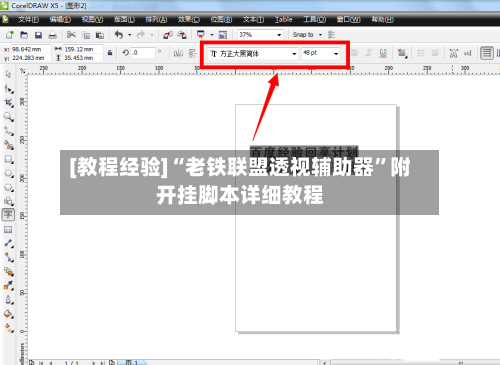Image resolution: width=500 pixels, height=365 pixels.
Task: Toggle Bold formatting
Action: pyautogui.click(x=355, y=53)
